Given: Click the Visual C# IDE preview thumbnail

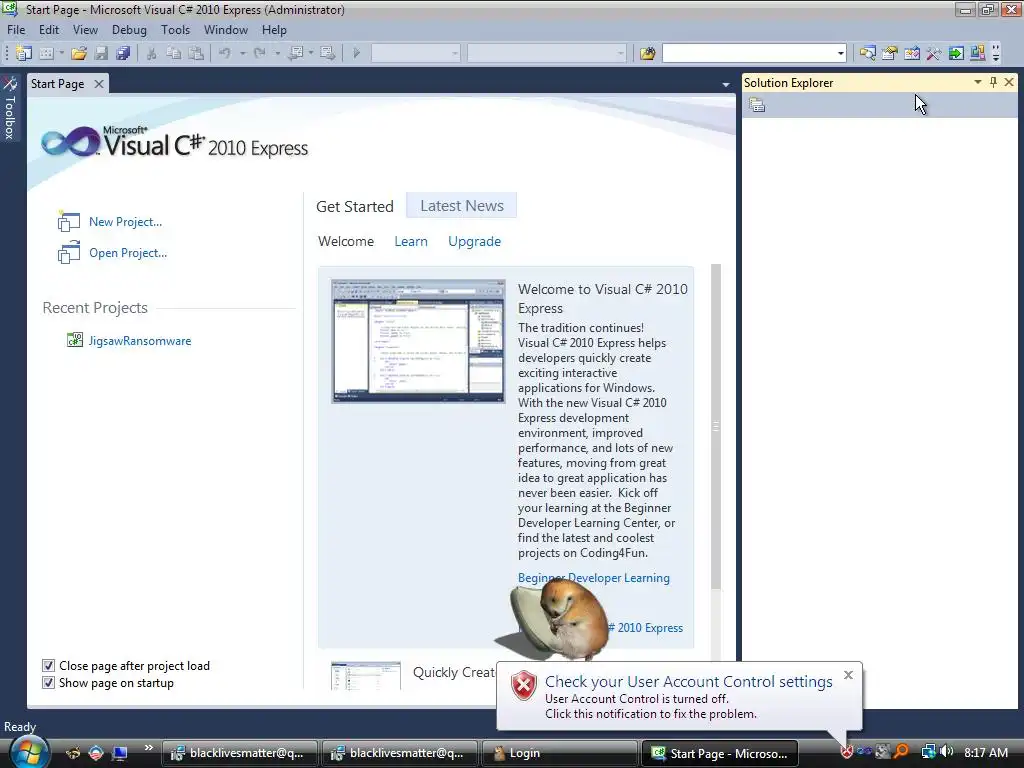Looking at the screenshot, I should tap(418, 341).
